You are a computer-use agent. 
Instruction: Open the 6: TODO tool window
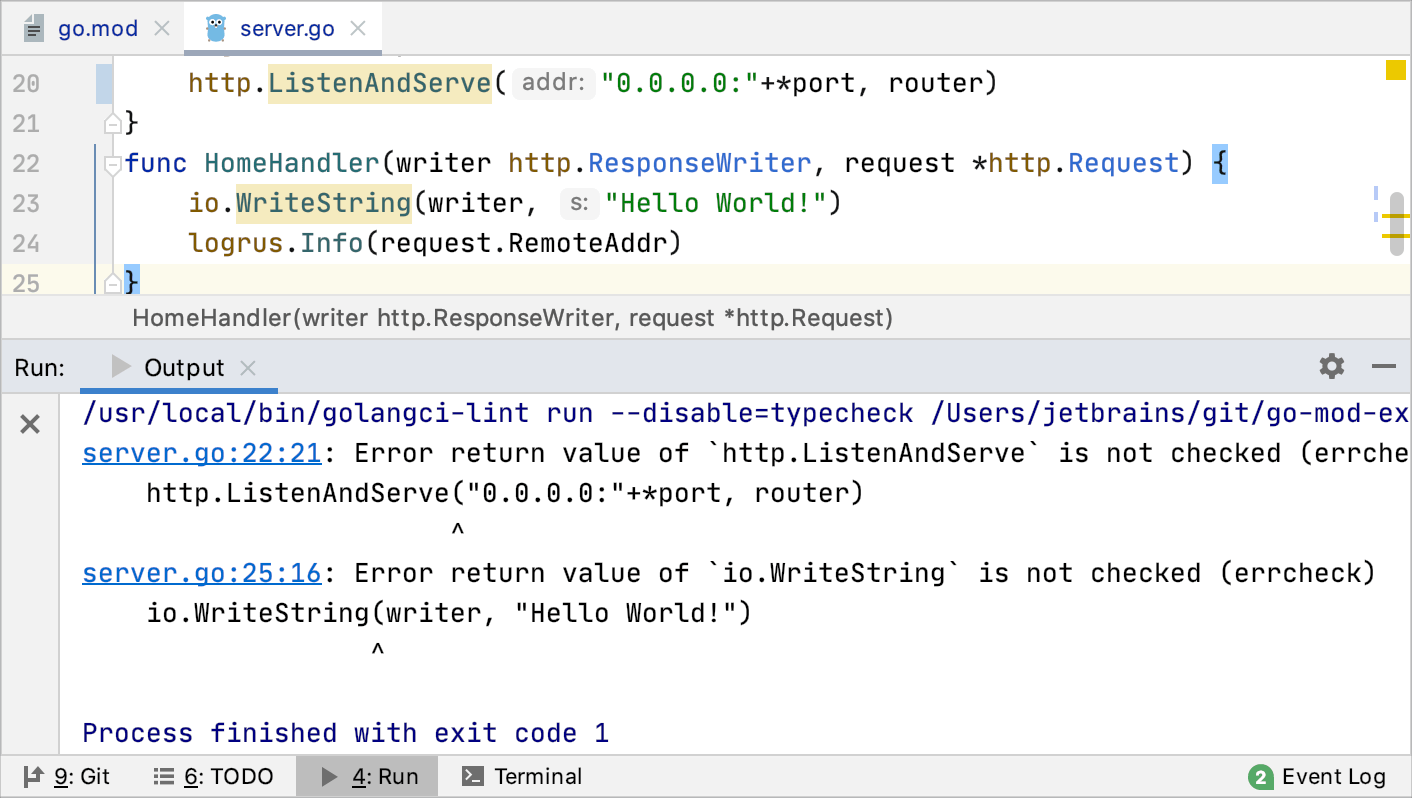(x=213, y=777)
